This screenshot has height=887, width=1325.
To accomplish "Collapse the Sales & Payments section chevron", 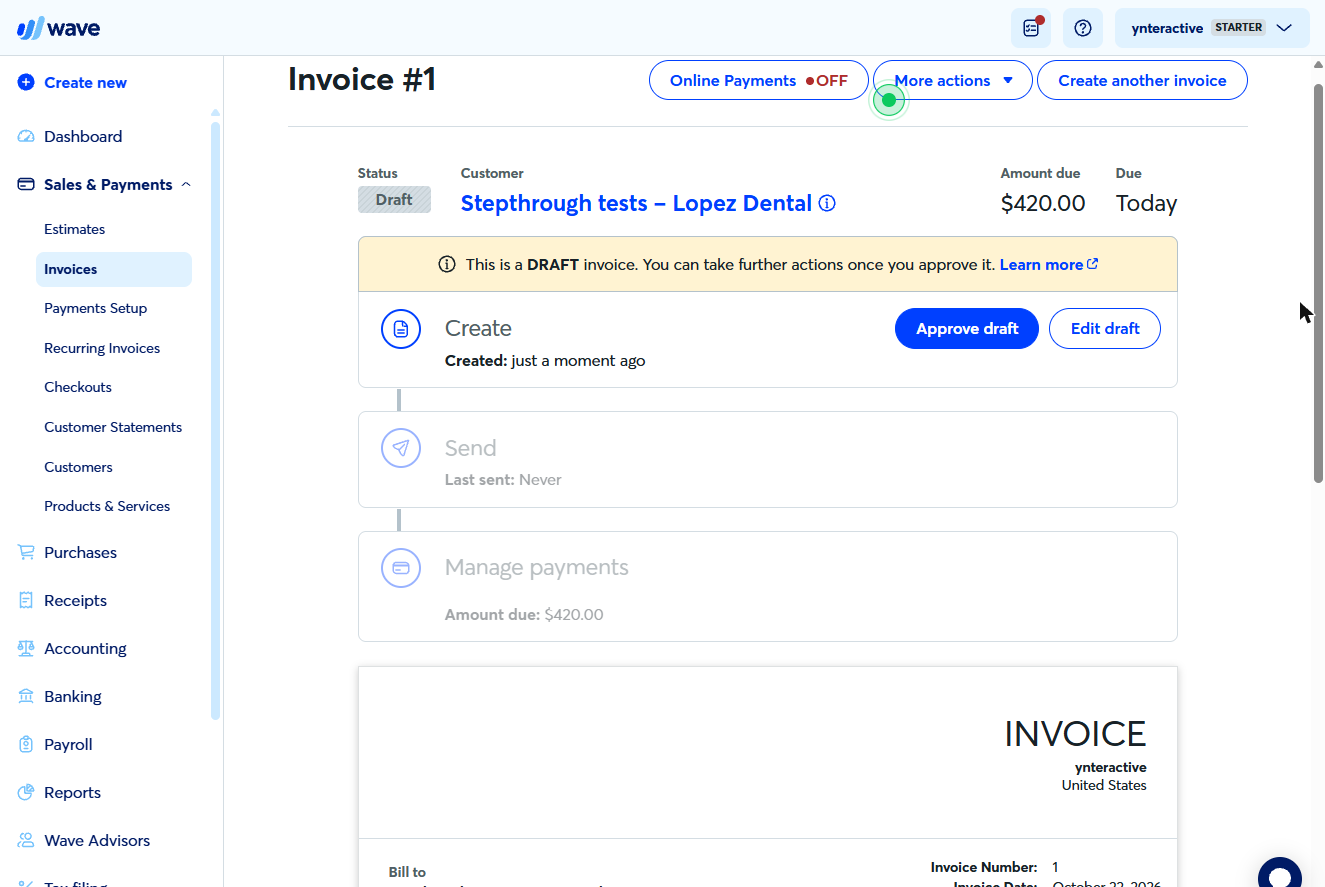I will (186, 185).
